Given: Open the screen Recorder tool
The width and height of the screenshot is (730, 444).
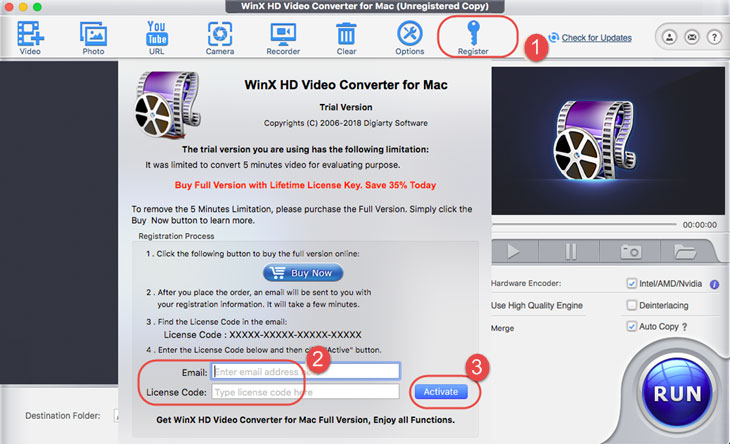Looking at the screenshot, I should (x=283, y=37).
